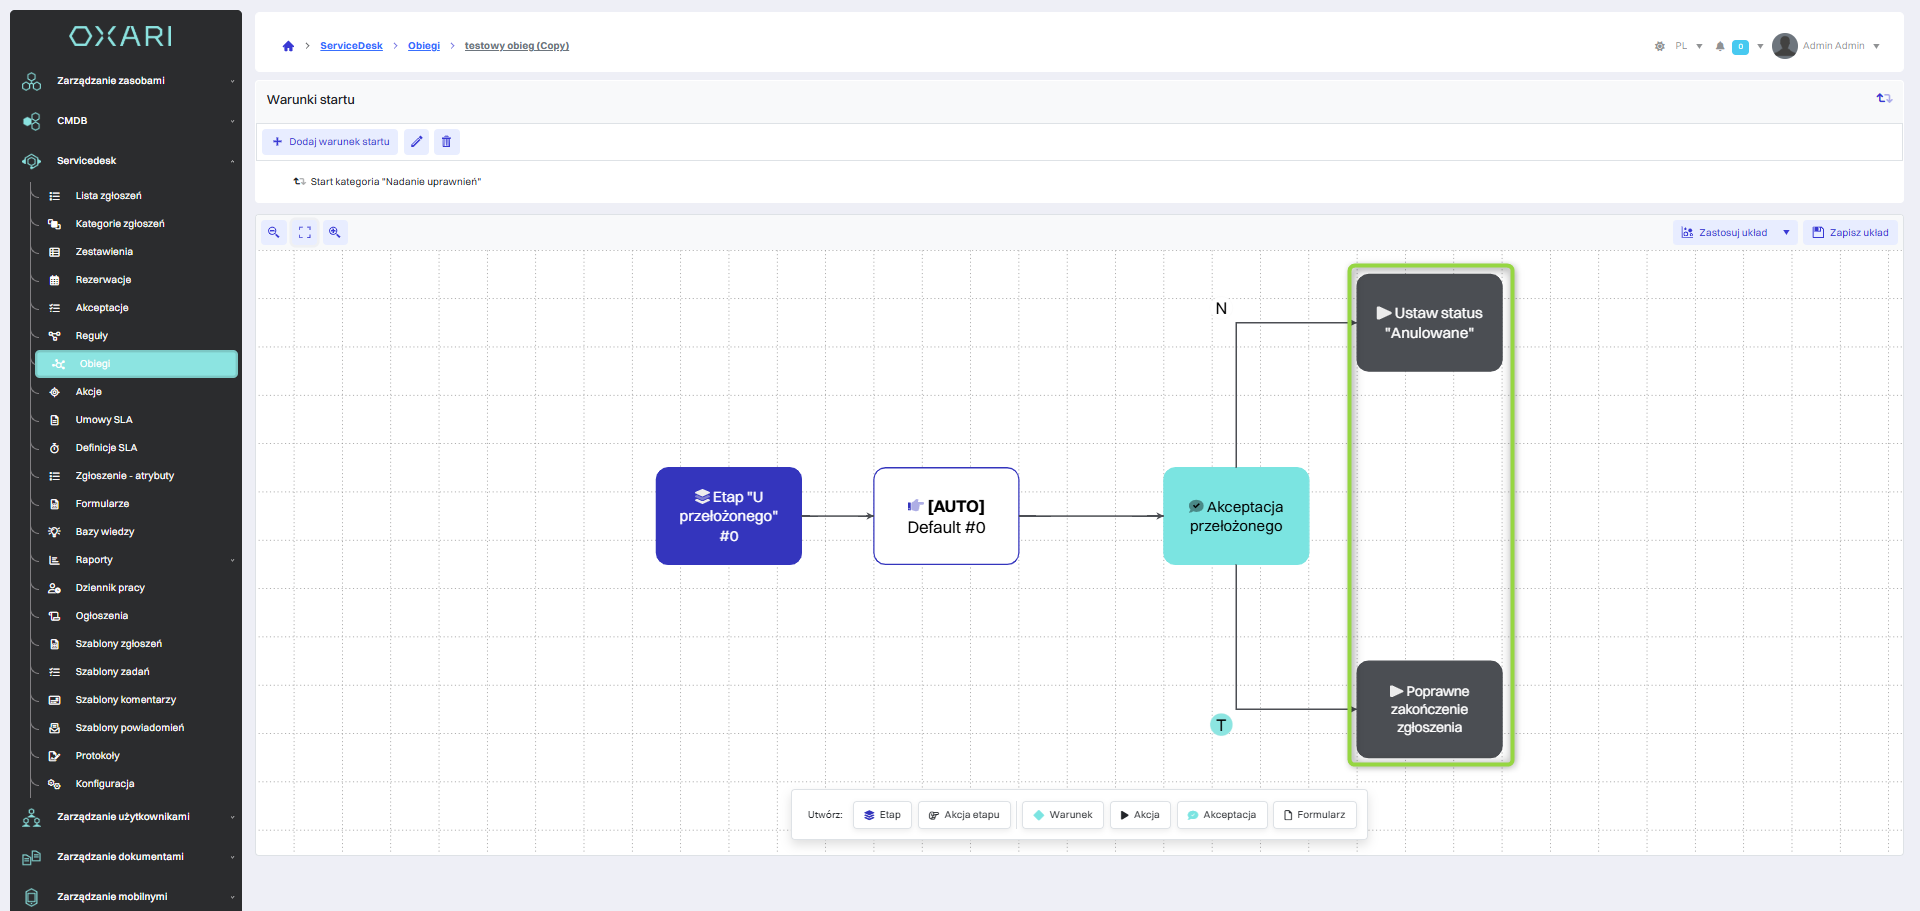Viewport: 1920px width, 911px height.
Task: Click the zoom out magnifier icon
Action: (x=273, y=232)
